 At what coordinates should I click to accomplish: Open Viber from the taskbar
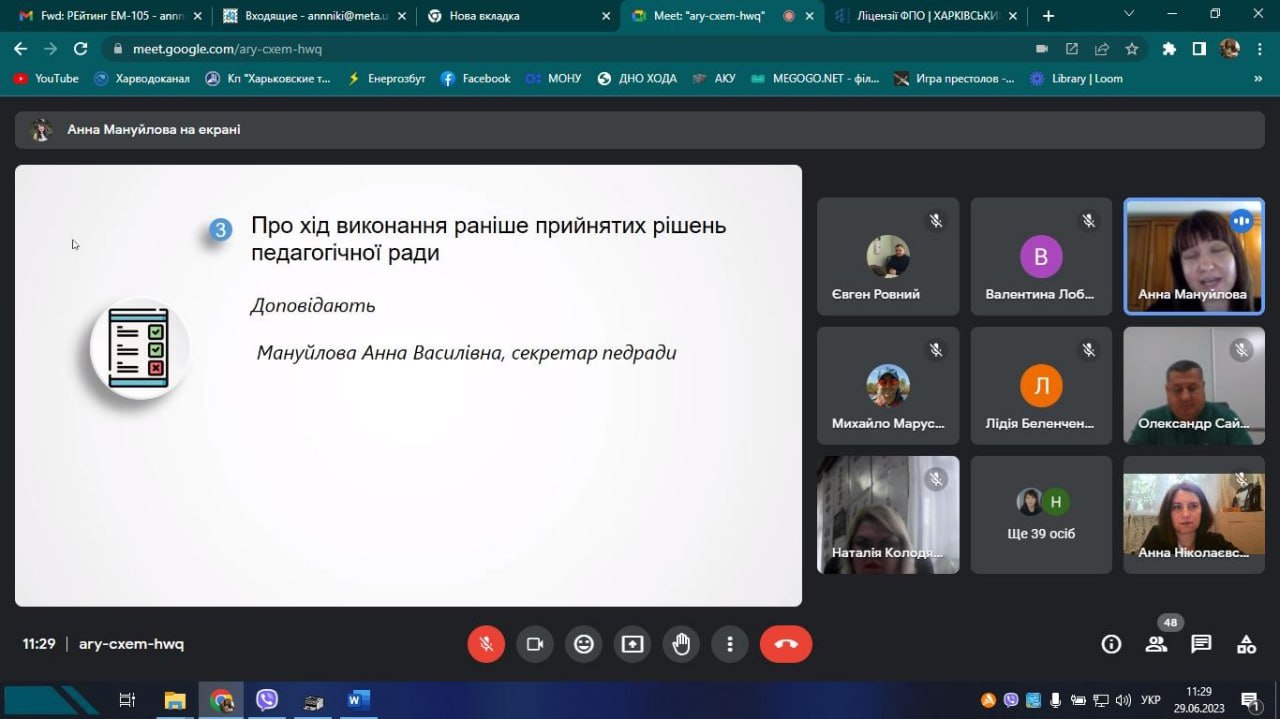point(266,700)
